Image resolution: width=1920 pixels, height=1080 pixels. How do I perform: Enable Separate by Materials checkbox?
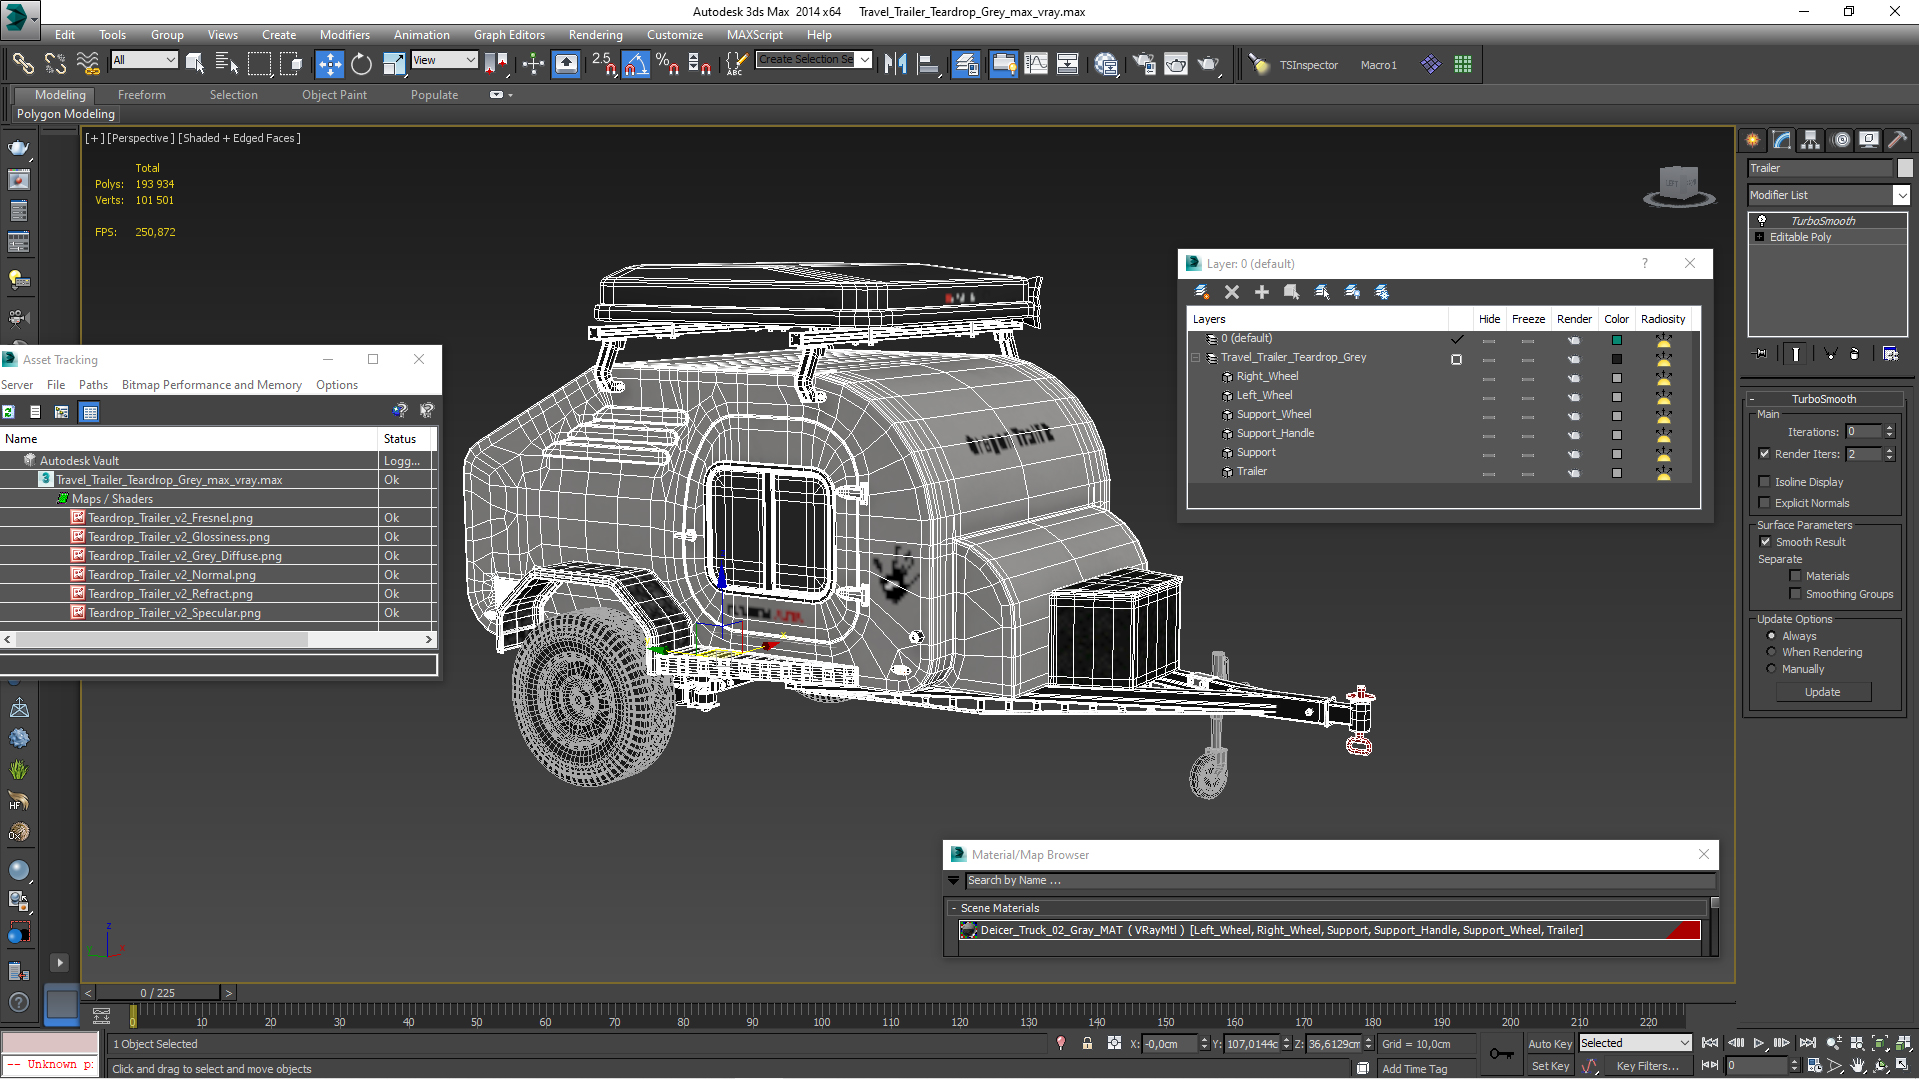tap(1796, 576)
